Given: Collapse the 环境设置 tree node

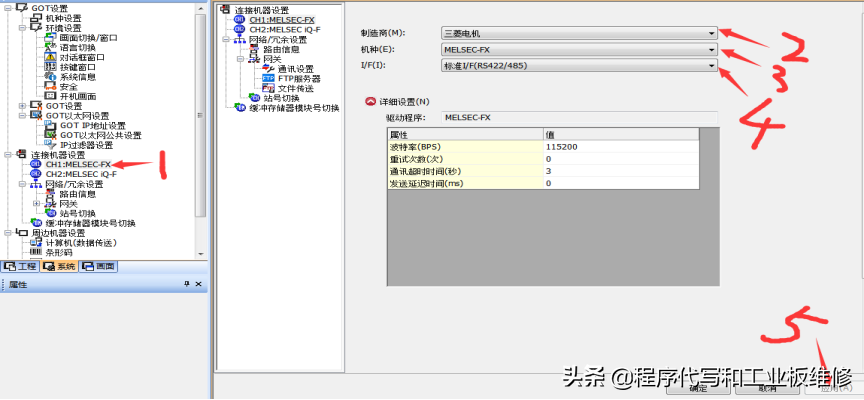Looking at the screenshot, I should click(x=22, y=28).
